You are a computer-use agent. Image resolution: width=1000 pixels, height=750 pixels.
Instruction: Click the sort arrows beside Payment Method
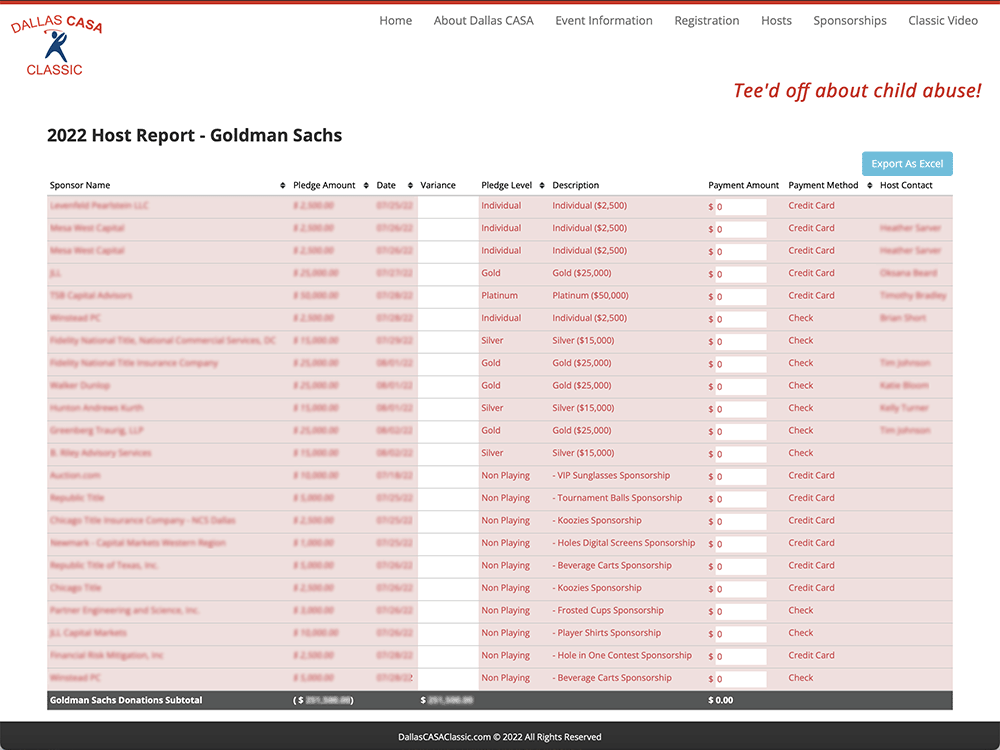(869, 186)
